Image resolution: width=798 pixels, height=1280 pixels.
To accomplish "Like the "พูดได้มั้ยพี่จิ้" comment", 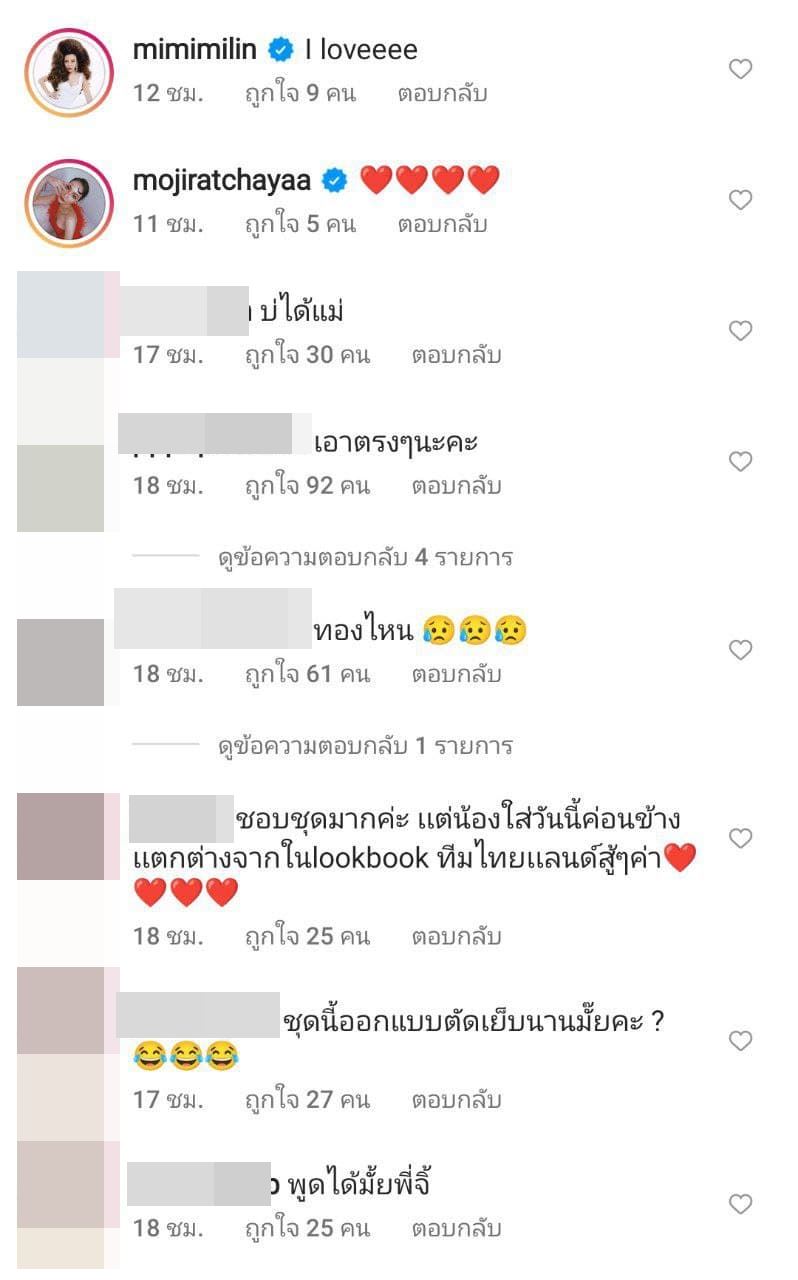I will pos(740,1204).
